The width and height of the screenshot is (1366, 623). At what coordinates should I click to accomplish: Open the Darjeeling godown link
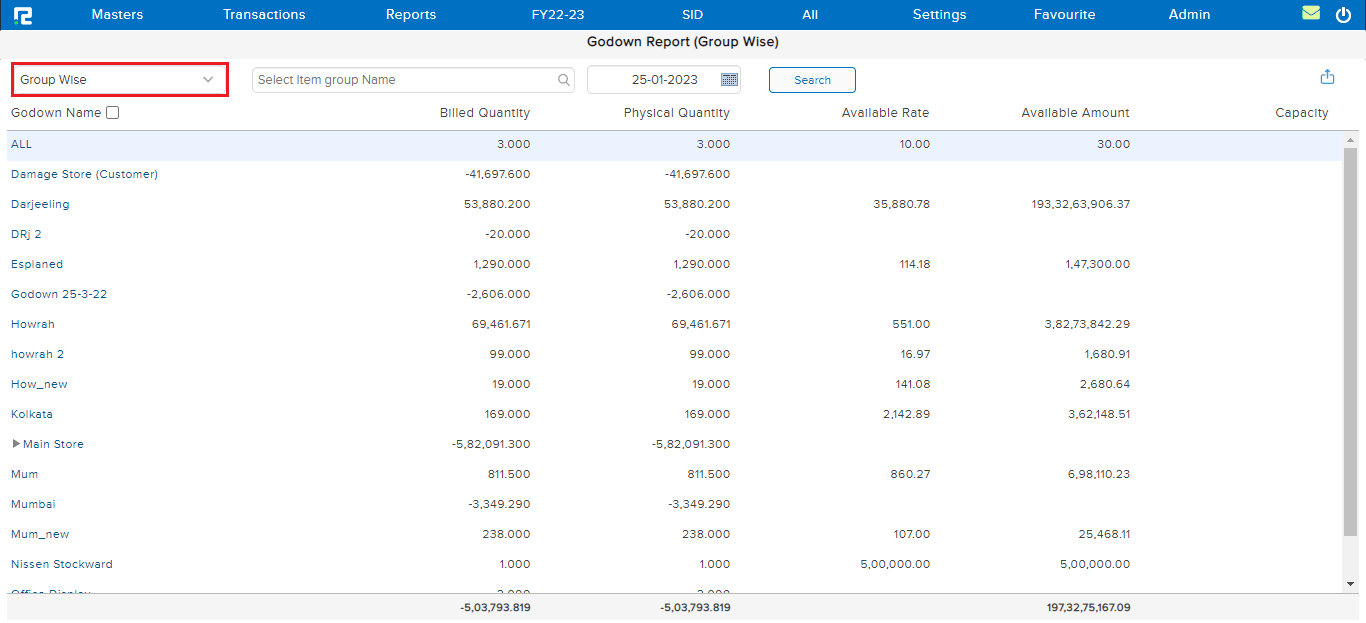[40, 204]
